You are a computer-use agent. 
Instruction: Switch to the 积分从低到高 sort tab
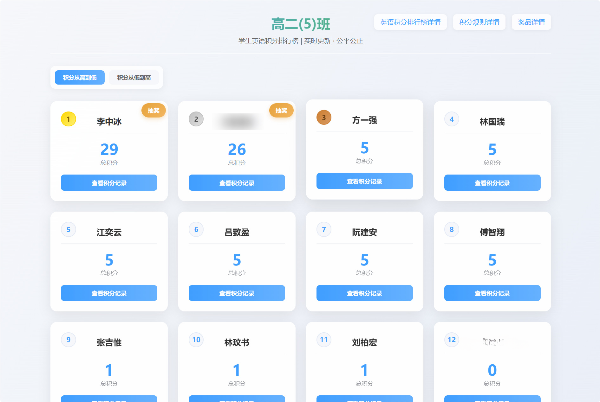tap(134, 77)
